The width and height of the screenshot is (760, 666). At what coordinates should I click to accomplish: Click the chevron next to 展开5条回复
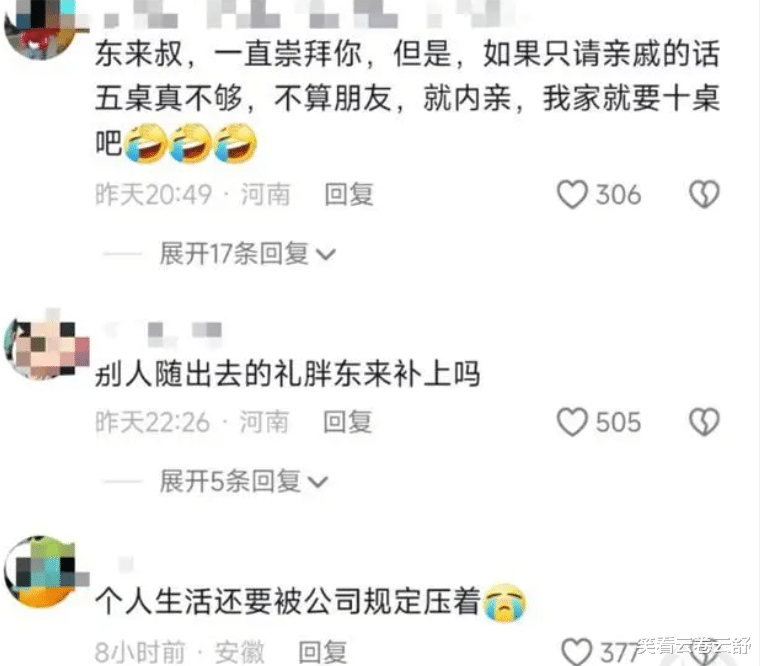(x=318, y=482)
